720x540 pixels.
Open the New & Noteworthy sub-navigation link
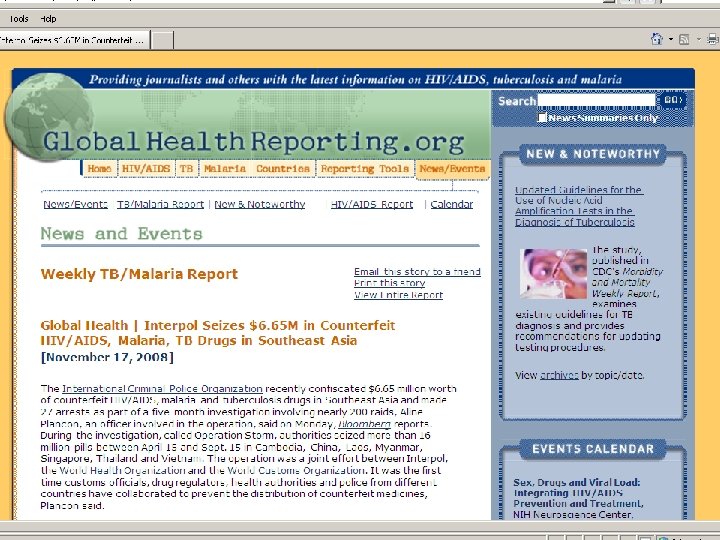(x=260, y=204)
